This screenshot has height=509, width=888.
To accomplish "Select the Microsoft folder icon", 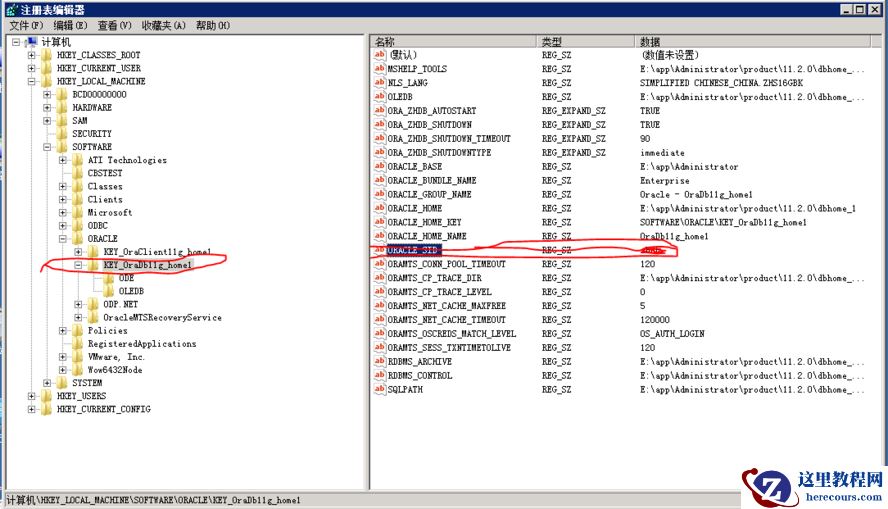I will click(x=78, y=212).
